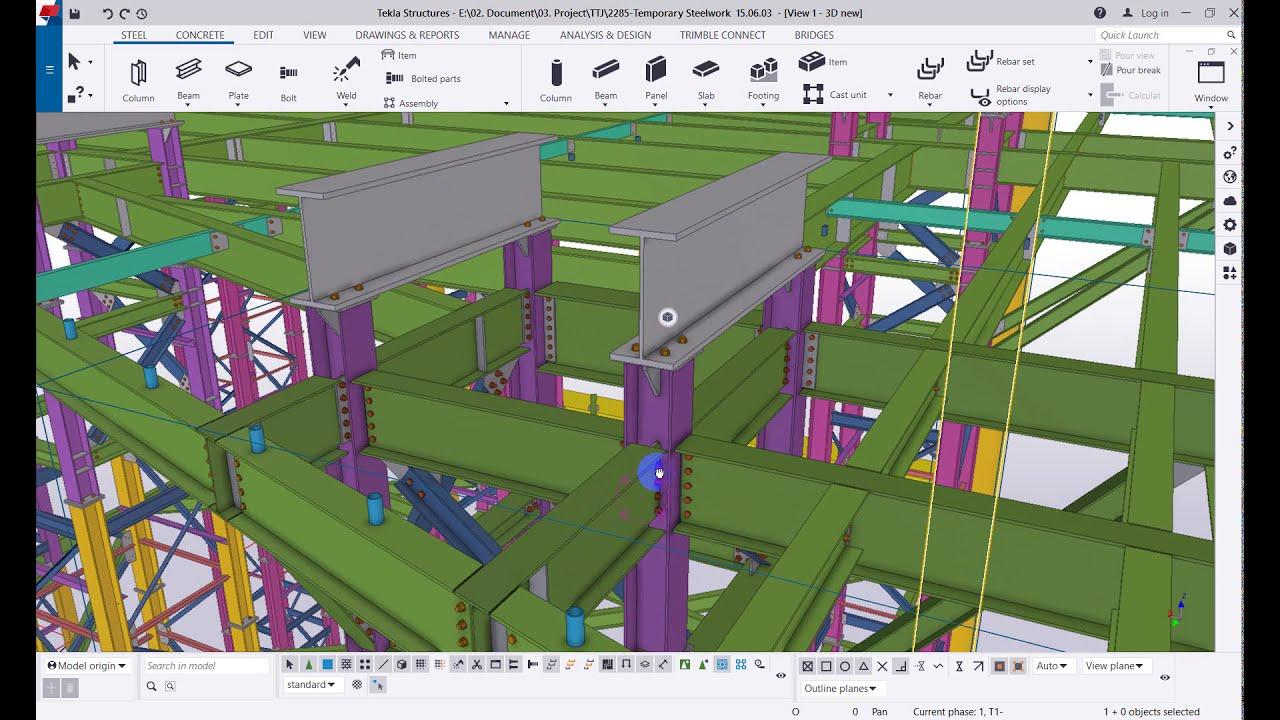Toggle snap to perpendicular points
The height and width of the screenshot is (720, 1280).
(901, 666)
